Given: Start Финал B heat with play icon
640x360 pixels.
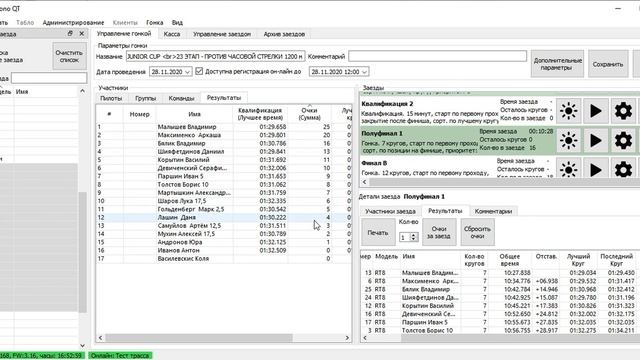Looking at the screenshot, I should coord(596,169).
